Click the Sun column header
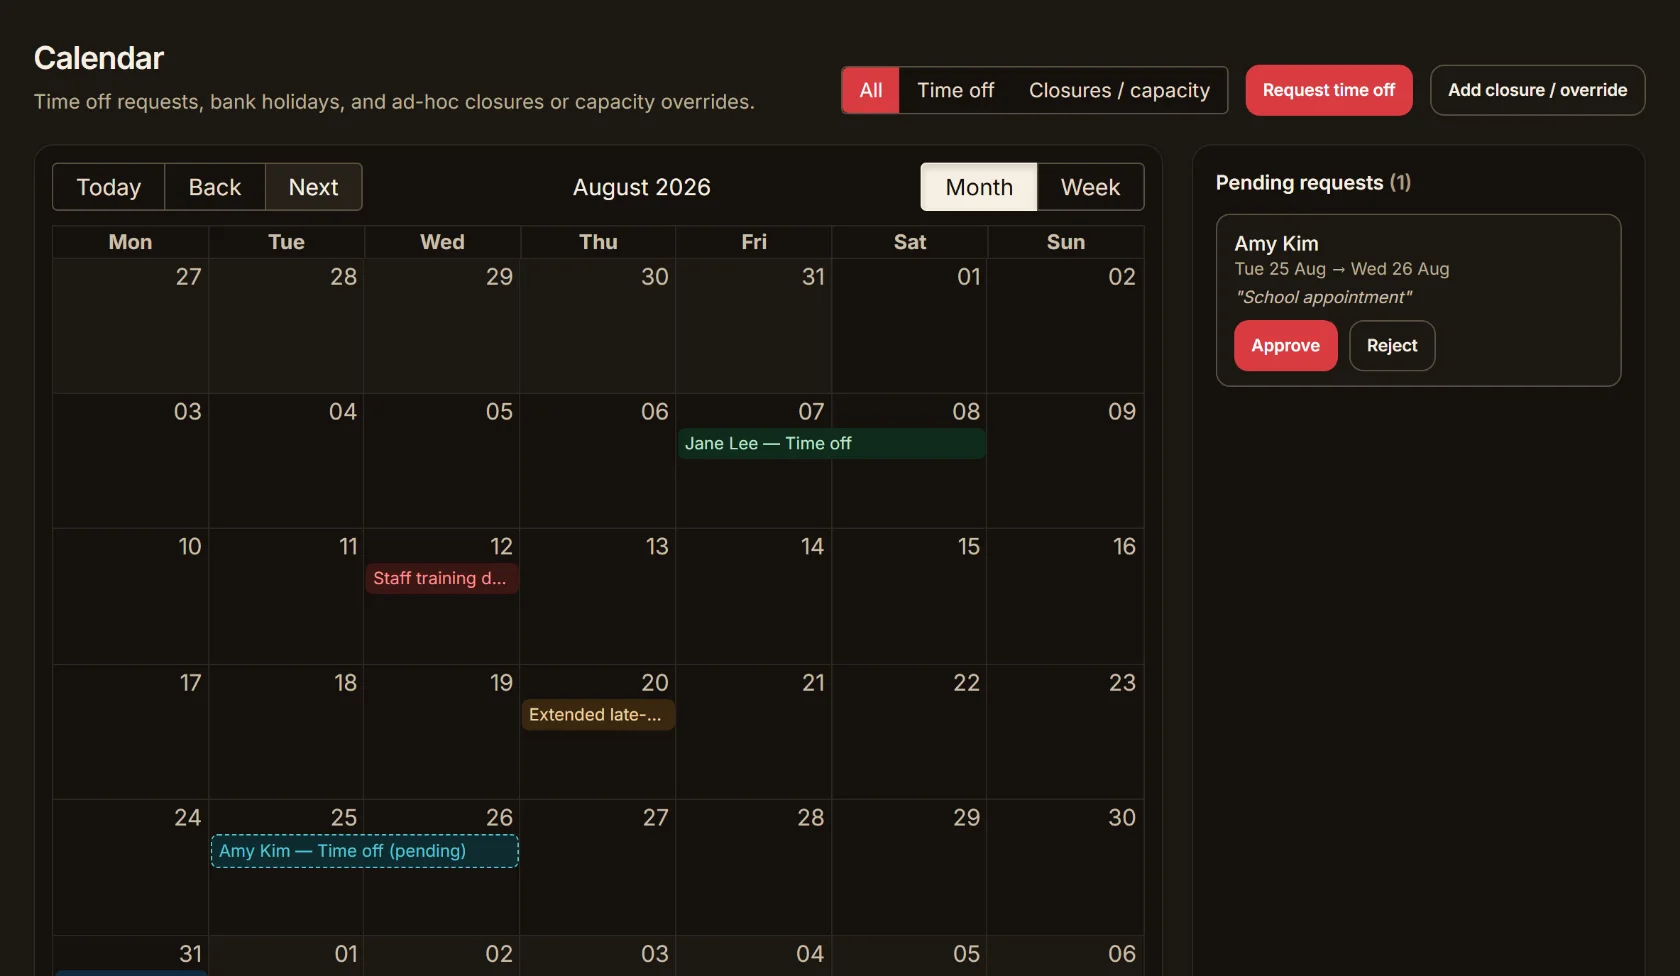1680x976 pixels. [x=1066, y=242]
